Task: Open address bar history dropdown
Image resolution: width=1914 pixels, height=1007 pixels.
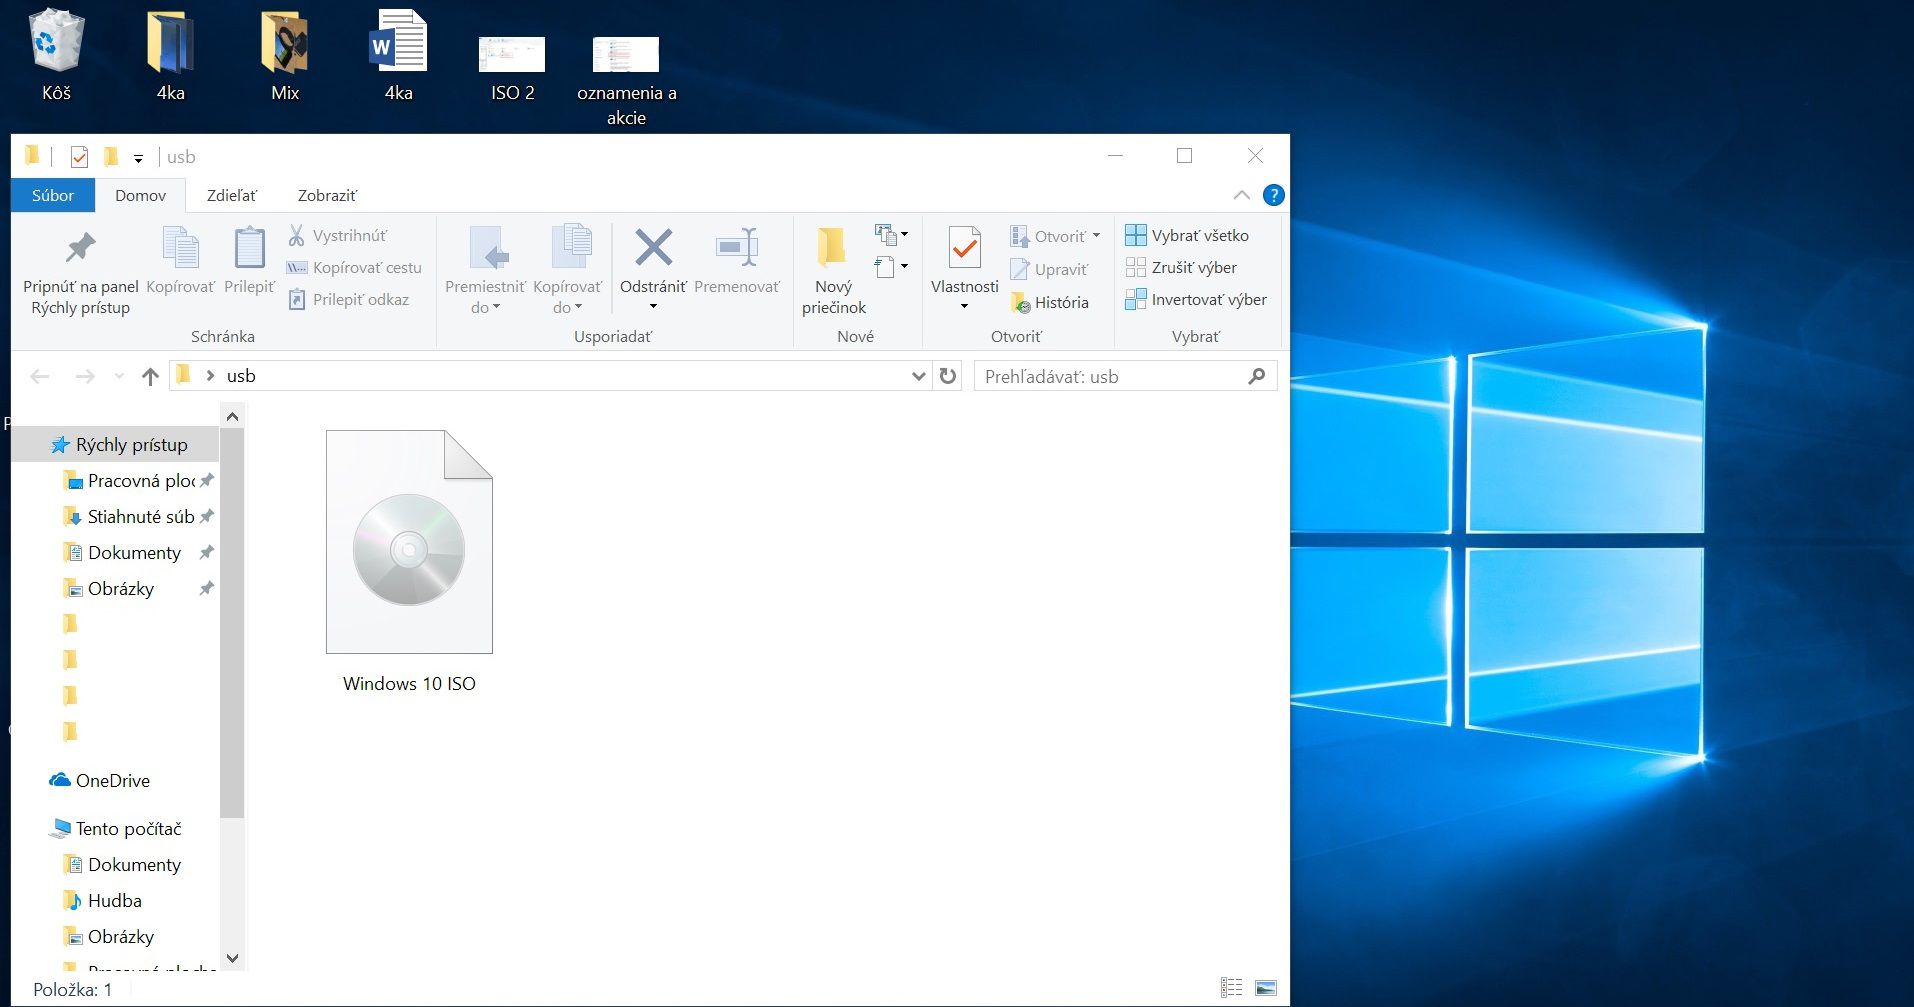Action: 919,376
